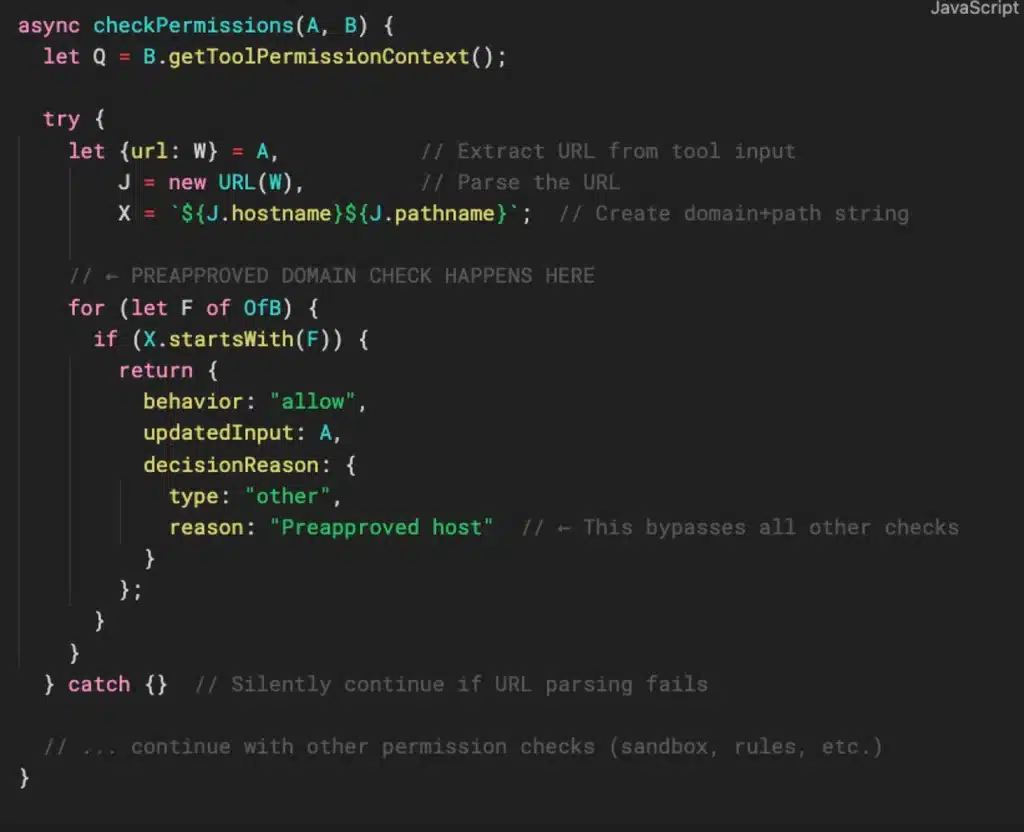Click the 'continue with other permission checks' comment

[463, 746]
